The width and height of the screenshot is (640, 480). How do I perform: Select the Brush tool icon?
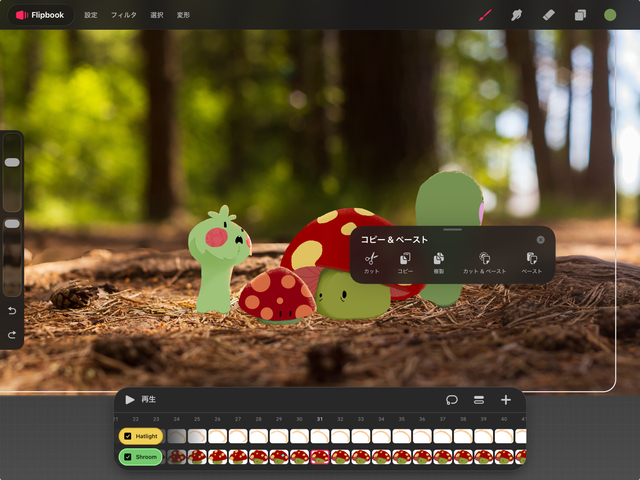(x=485, y=15)
